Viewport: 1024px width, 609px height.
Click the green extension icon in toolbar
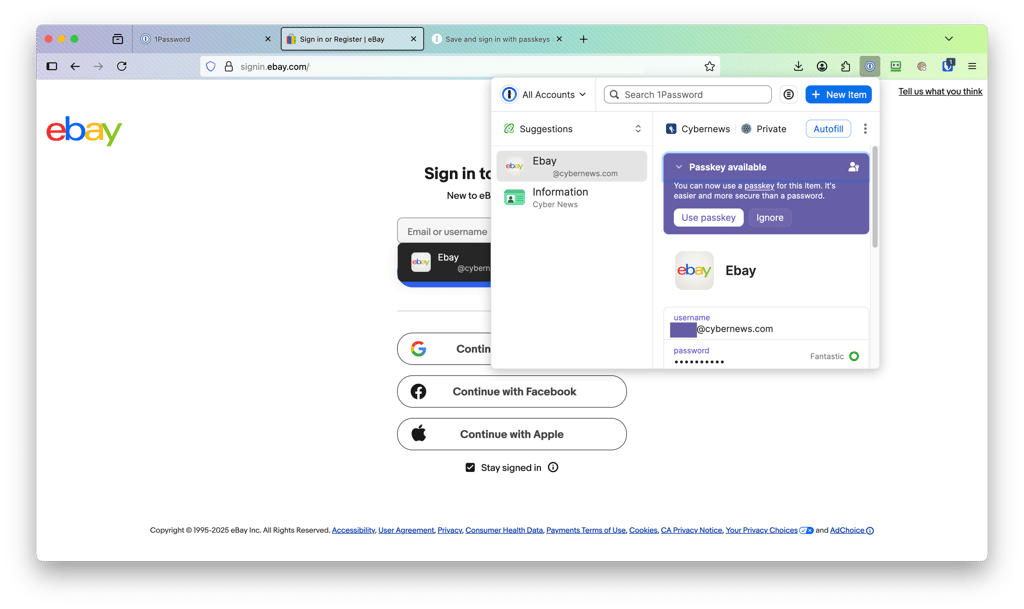pyautogui.click(x=895, y=66)
